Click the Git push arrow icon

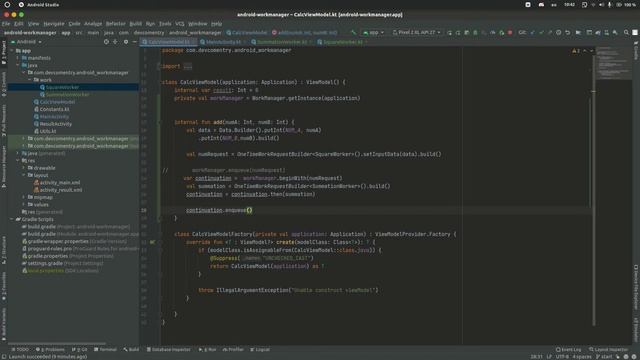(550, 32)
